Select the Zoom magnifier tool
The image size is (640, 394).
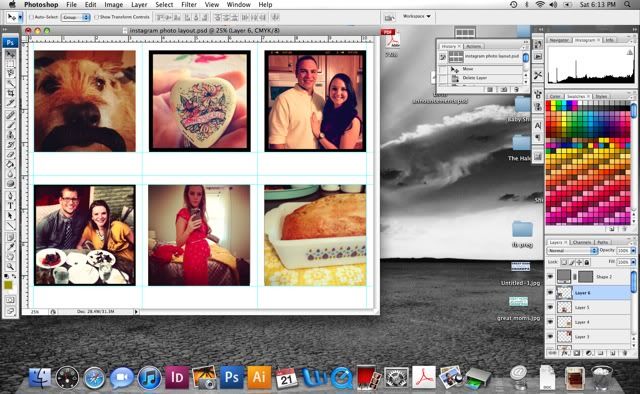[x=11, y=266]
